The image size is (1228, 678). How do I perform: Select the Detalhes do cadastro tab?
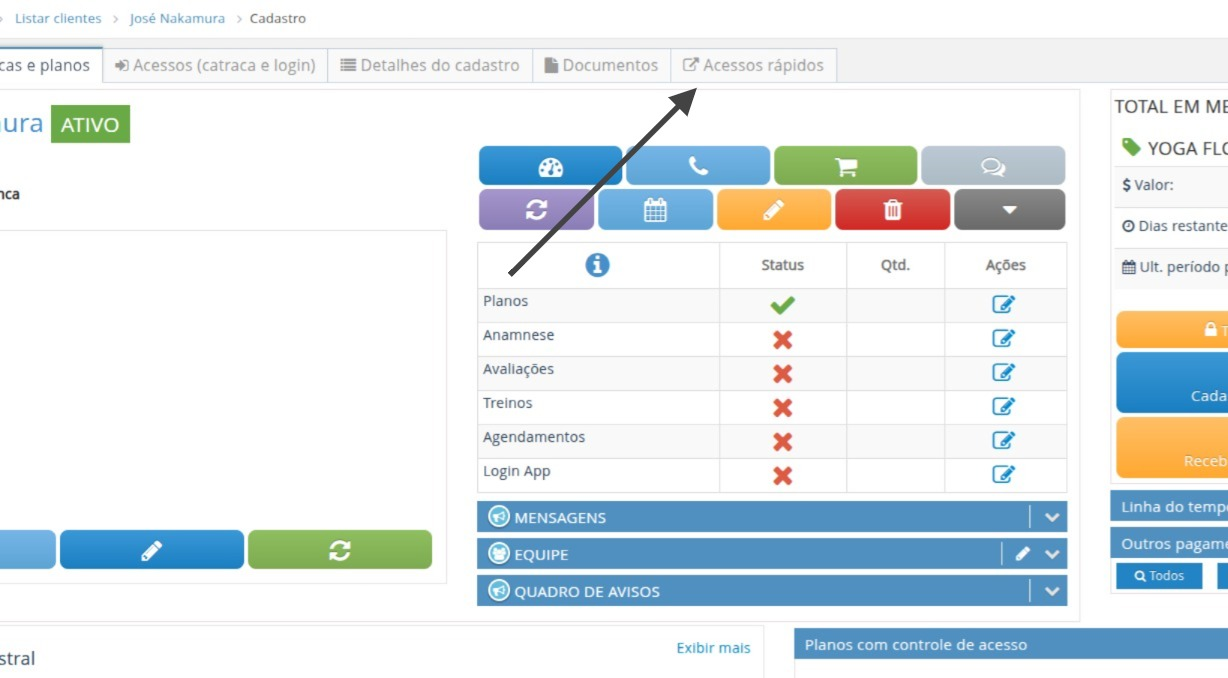pos(430,66)
